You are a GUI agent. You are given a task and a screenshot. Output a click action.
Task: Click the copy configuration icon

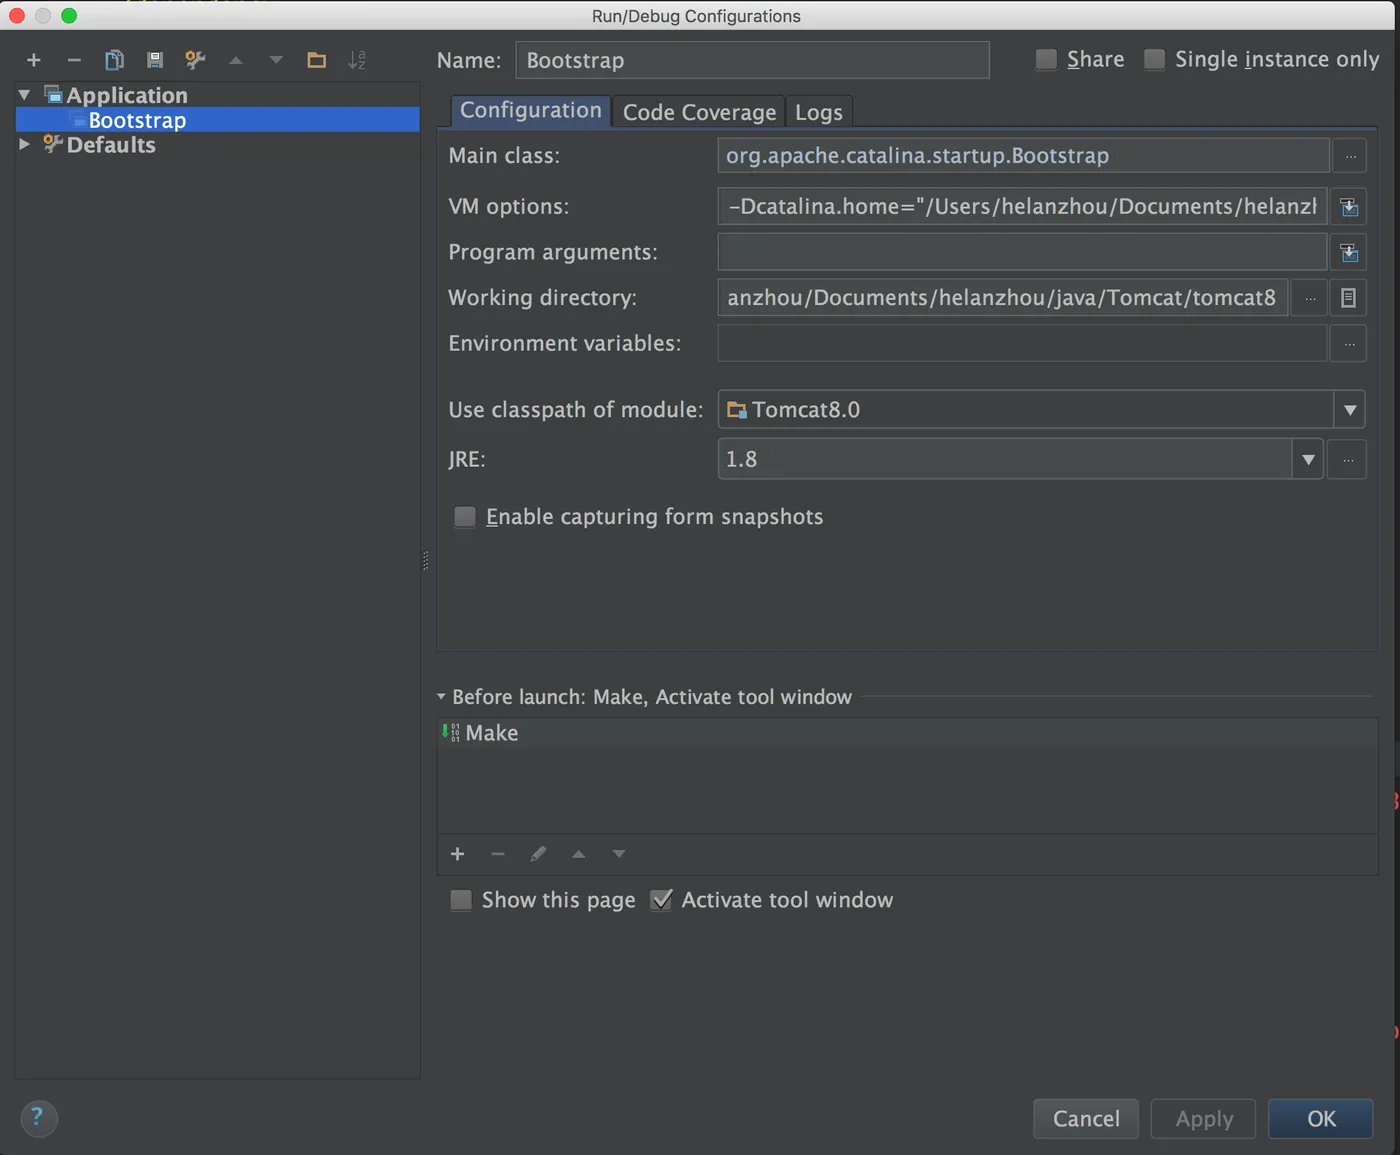[115, 60]
